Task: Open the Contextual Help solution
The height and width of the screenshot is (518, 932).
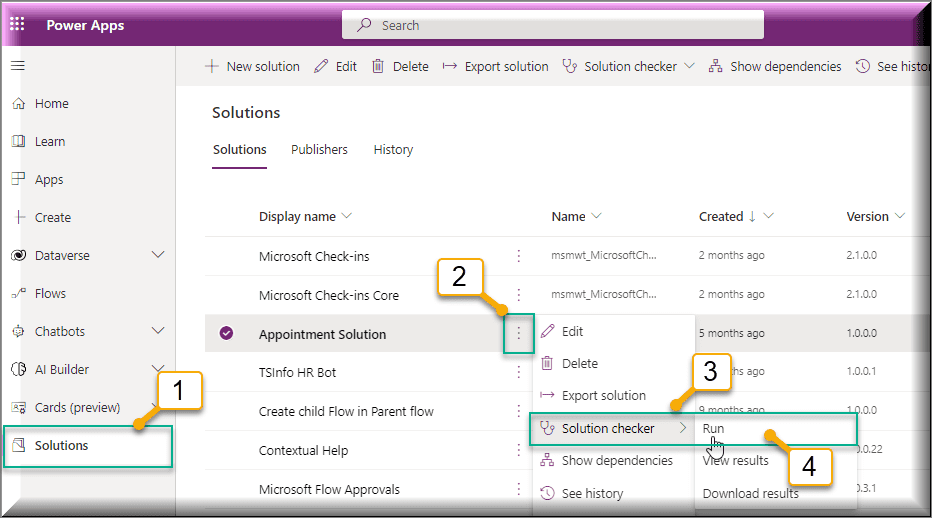Action: pos(303,450)
